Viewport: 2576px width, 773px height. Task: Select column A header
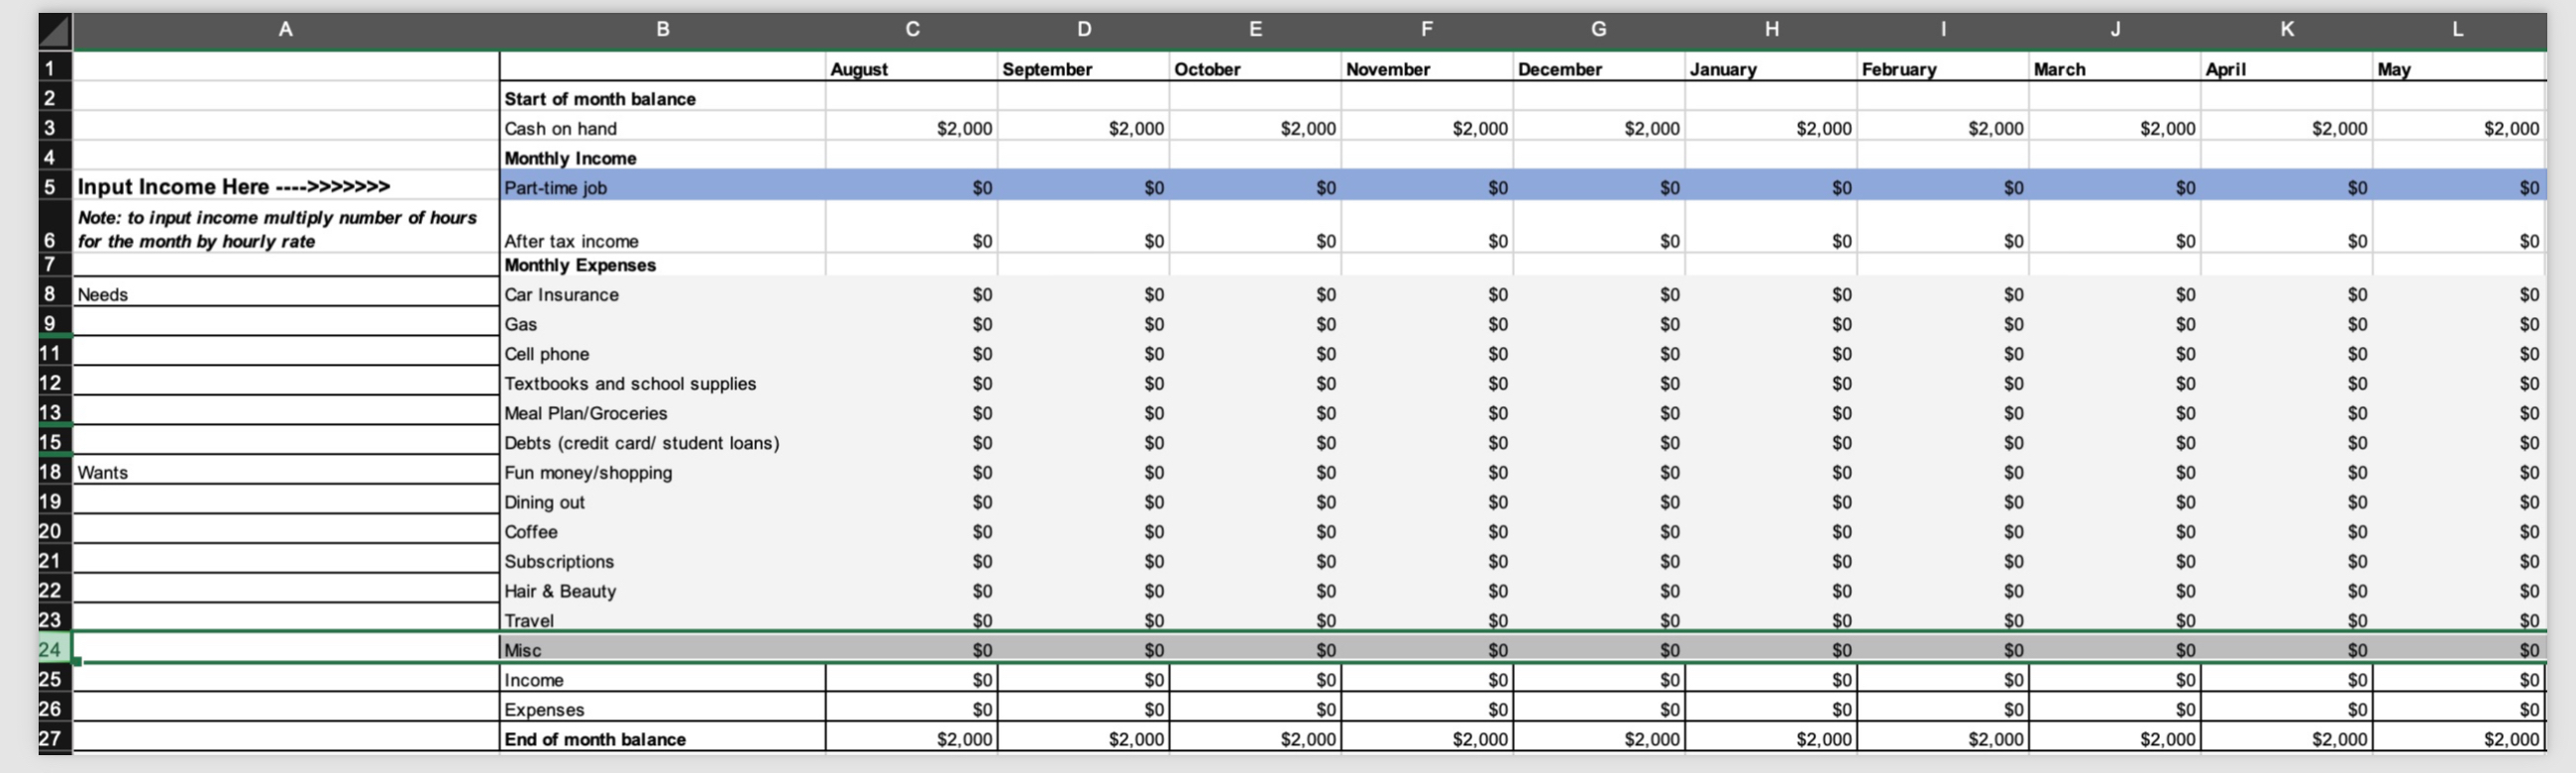point(286,30)
